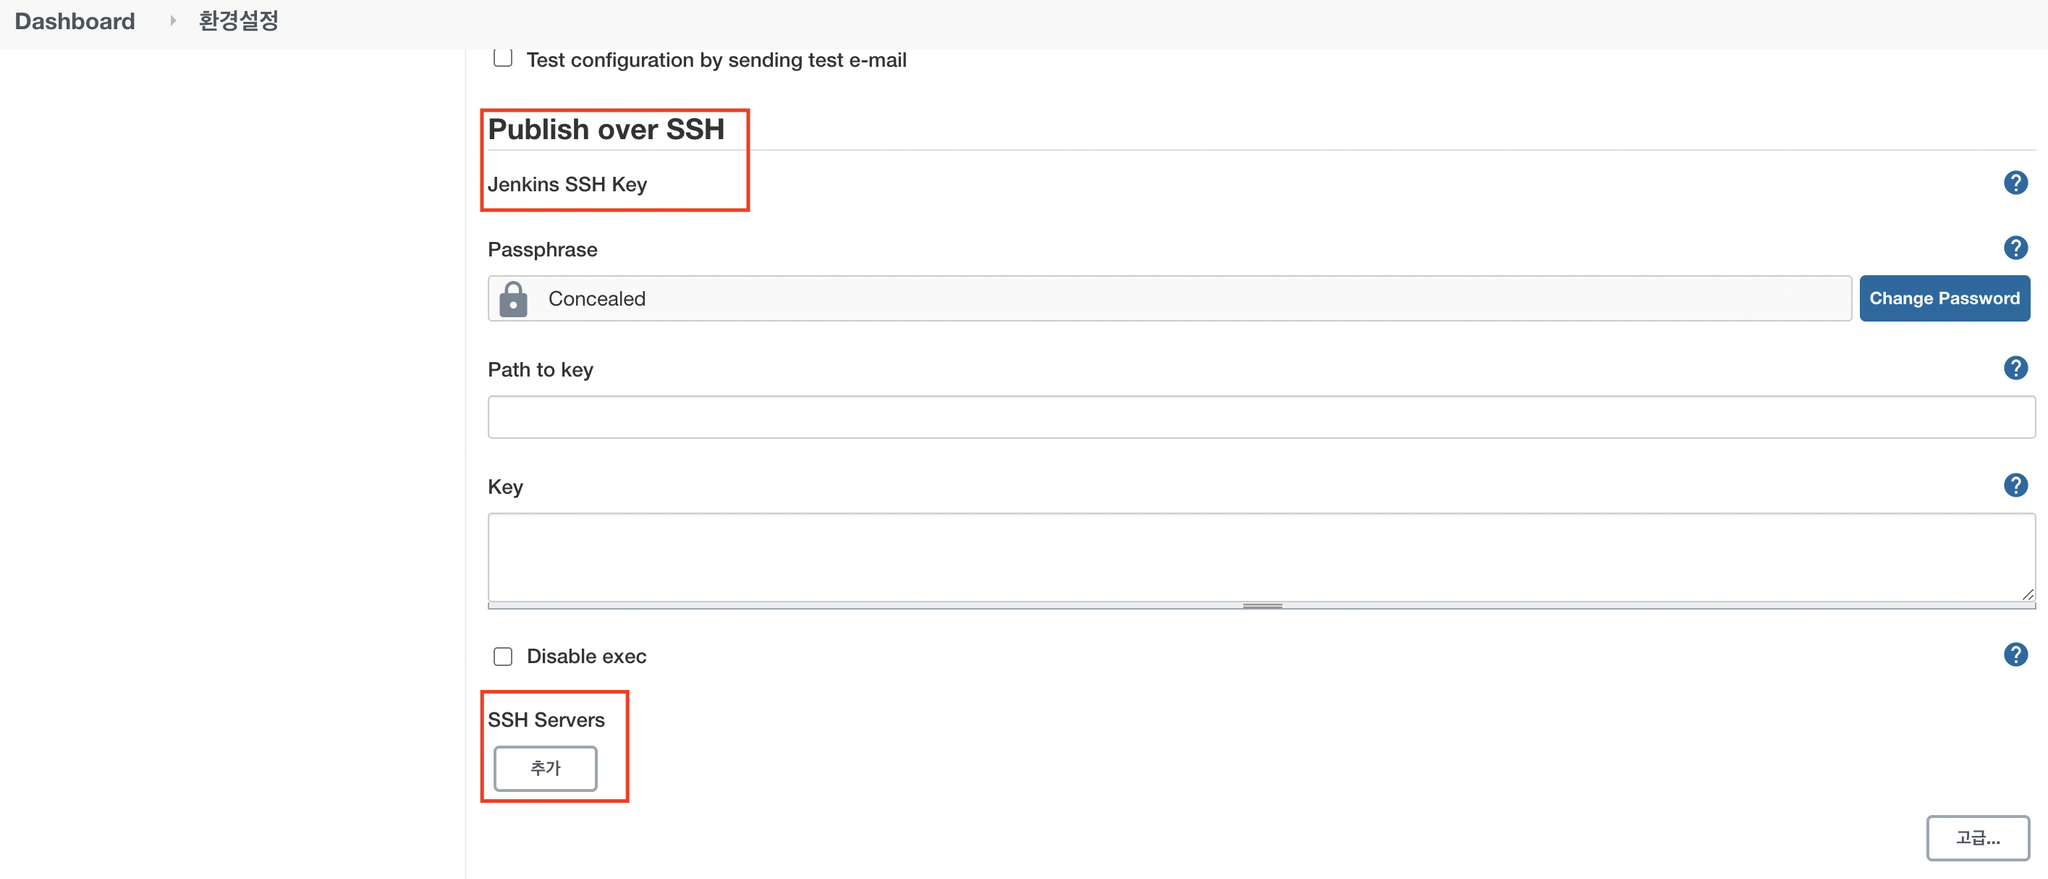Open the 환경설정 breadcrumb link

[238, 21]
